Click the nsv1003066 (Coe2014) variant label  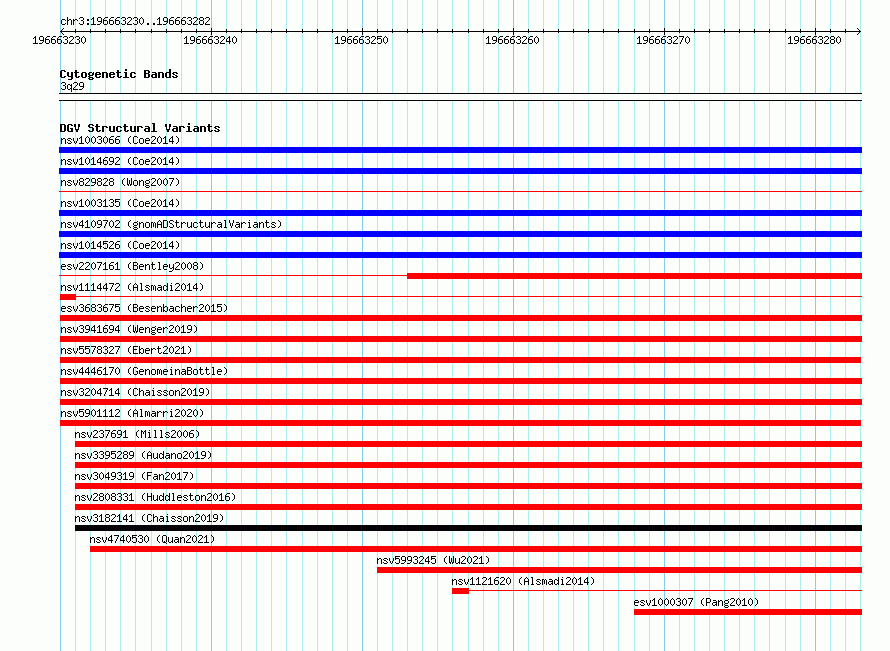click(x=120, y=140)
